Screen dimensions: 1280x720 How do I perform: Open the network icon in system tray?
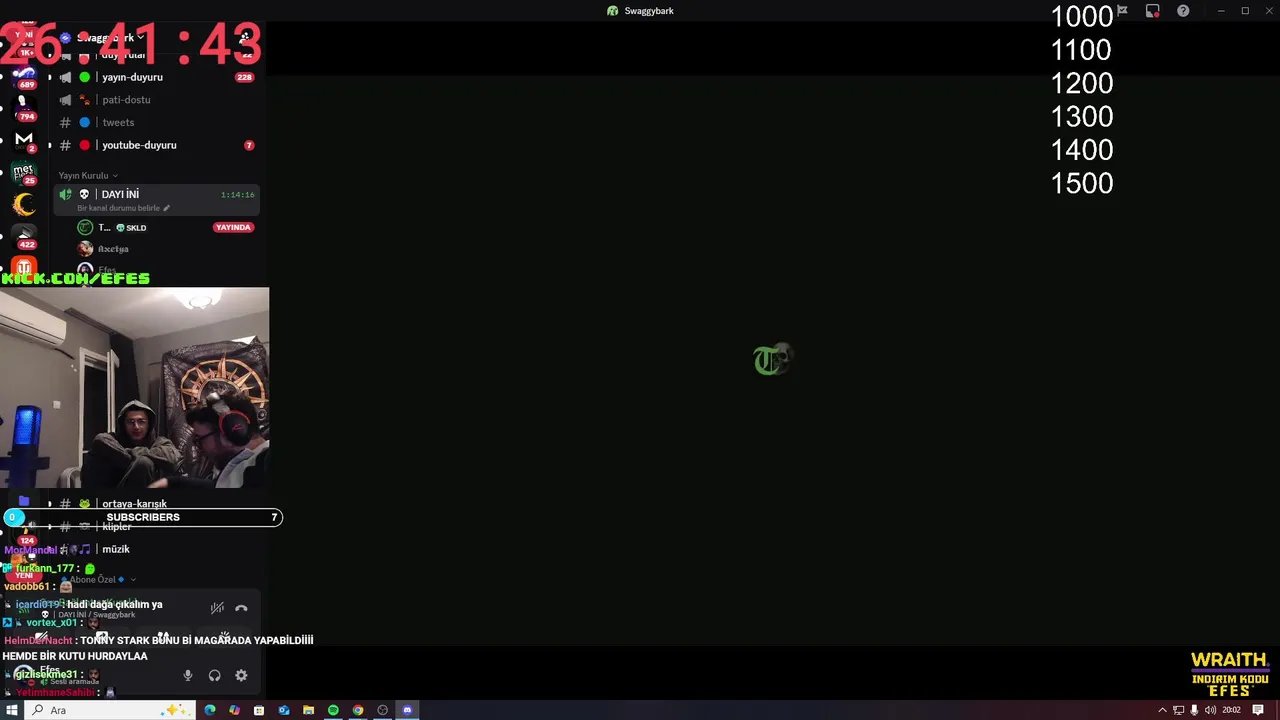1179,710
